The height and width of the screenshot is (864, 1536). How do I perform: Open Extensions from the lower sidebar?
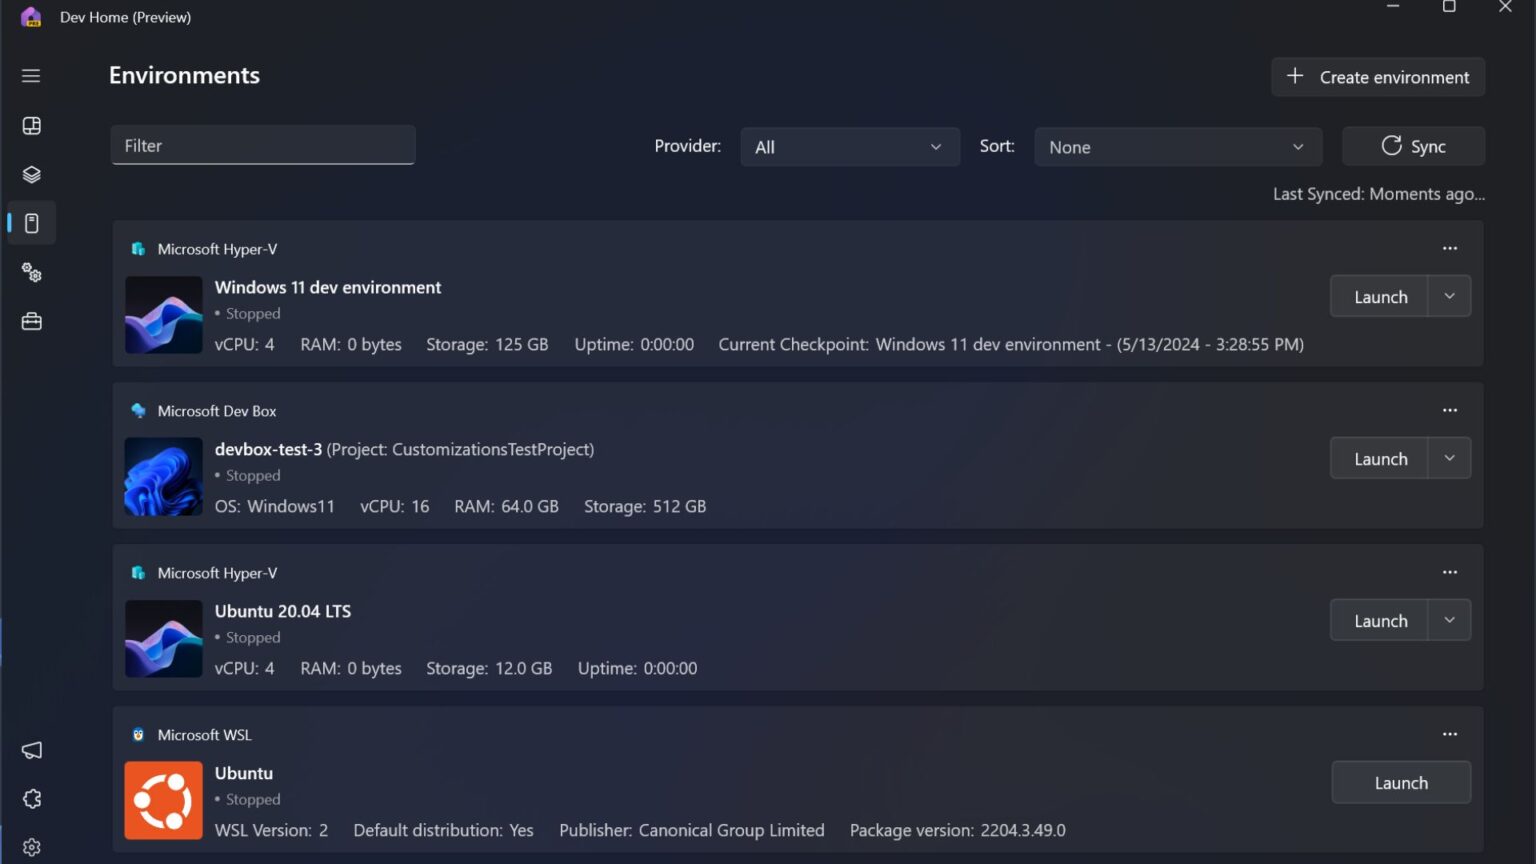(x=31, y=798)
